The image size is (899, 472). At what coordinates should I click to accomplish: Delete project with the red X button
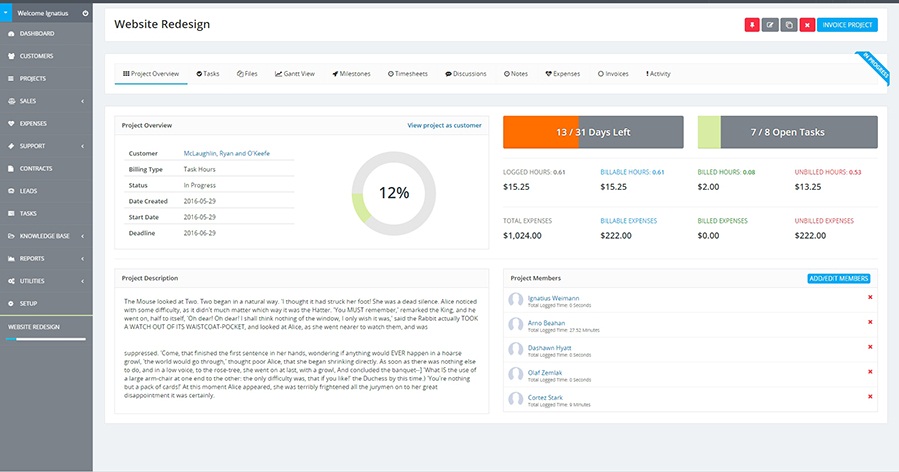[x=806, y=25]
